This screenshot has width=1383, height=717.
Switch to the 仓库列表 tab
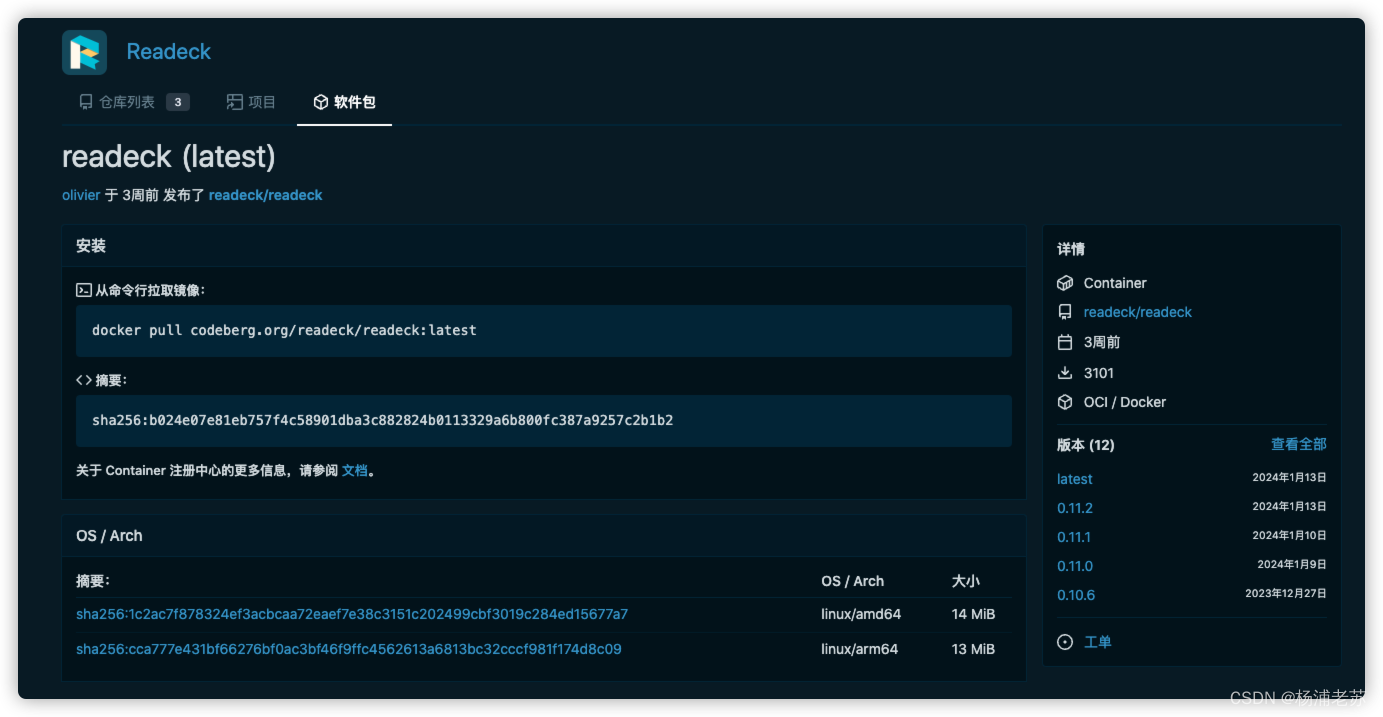pos(134,102)
